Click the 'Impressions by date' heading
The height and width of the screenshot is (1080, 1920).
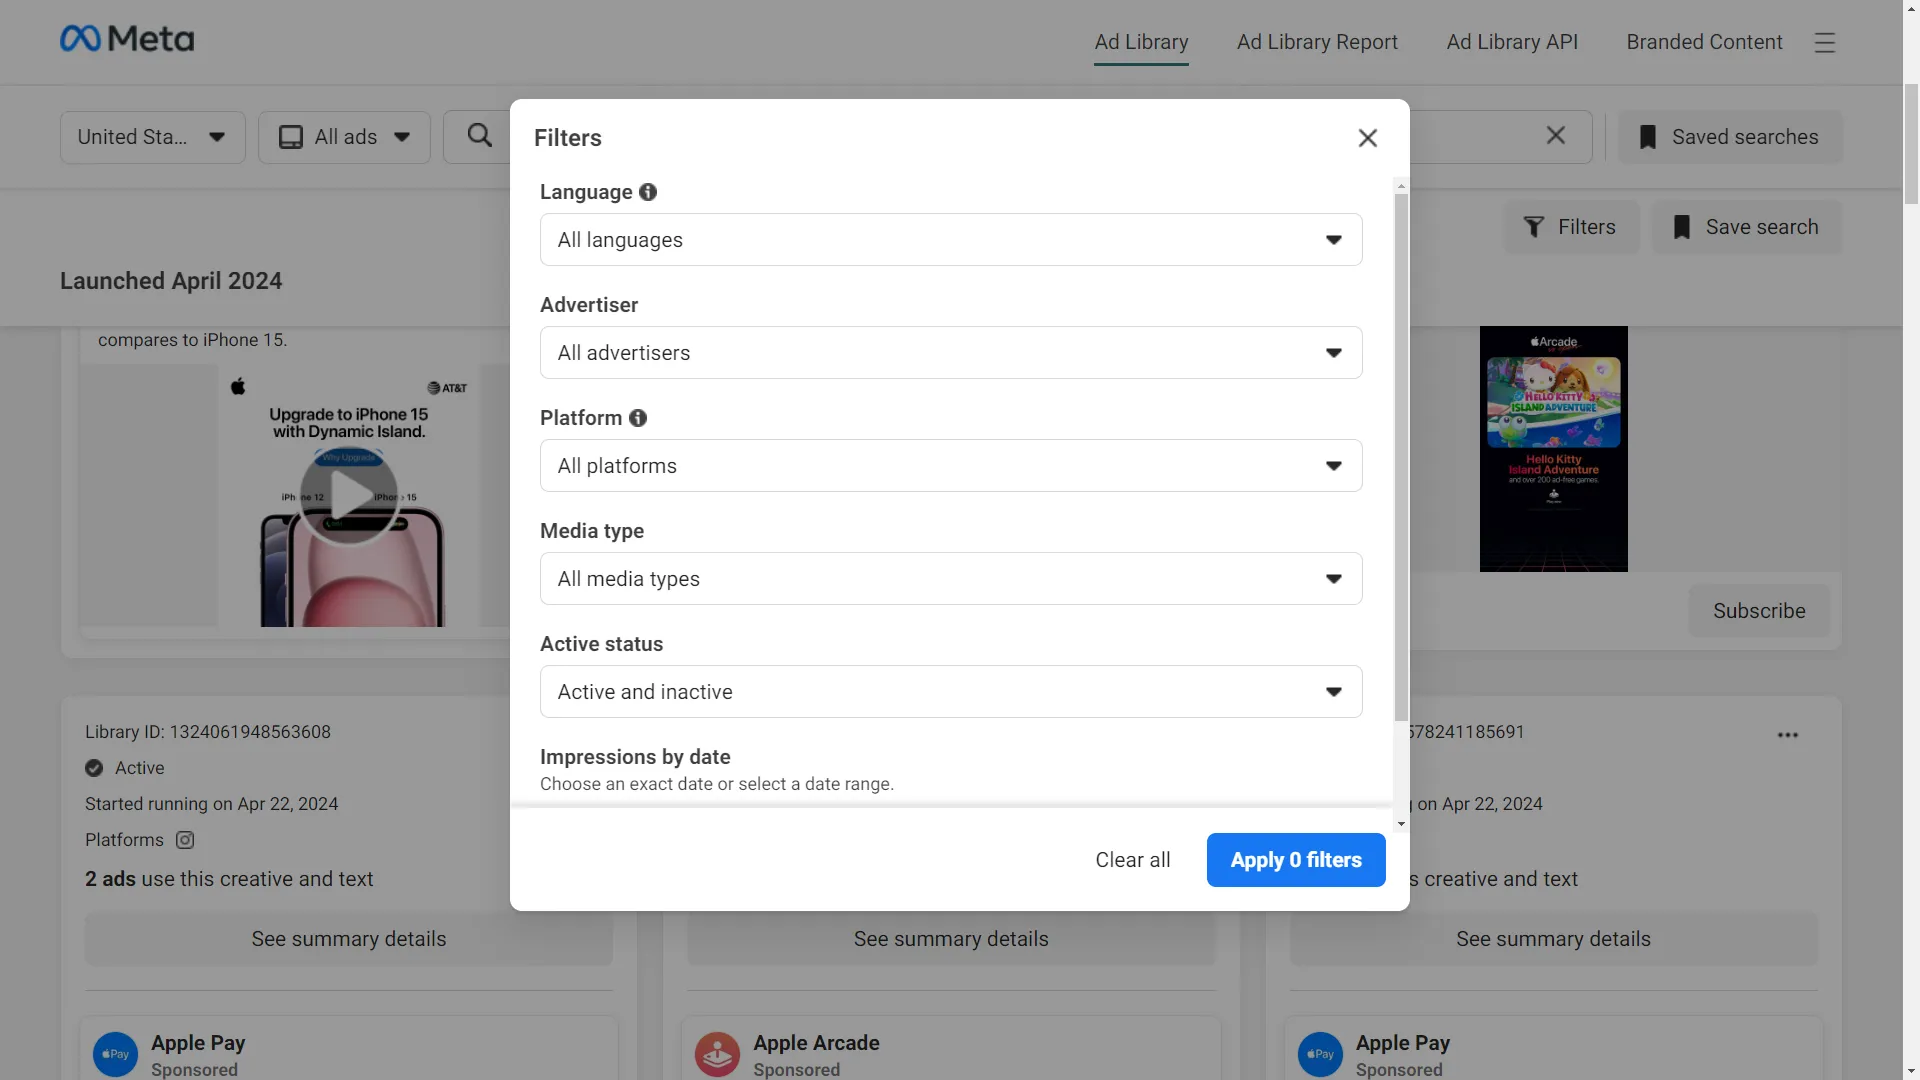[635, 757]
